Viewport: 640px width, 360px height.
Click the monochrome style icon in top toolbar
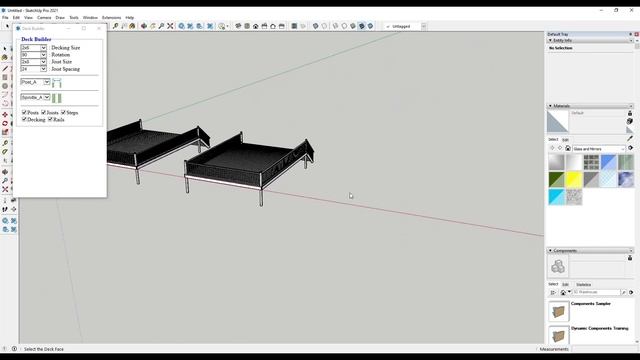tap(370, 26)
